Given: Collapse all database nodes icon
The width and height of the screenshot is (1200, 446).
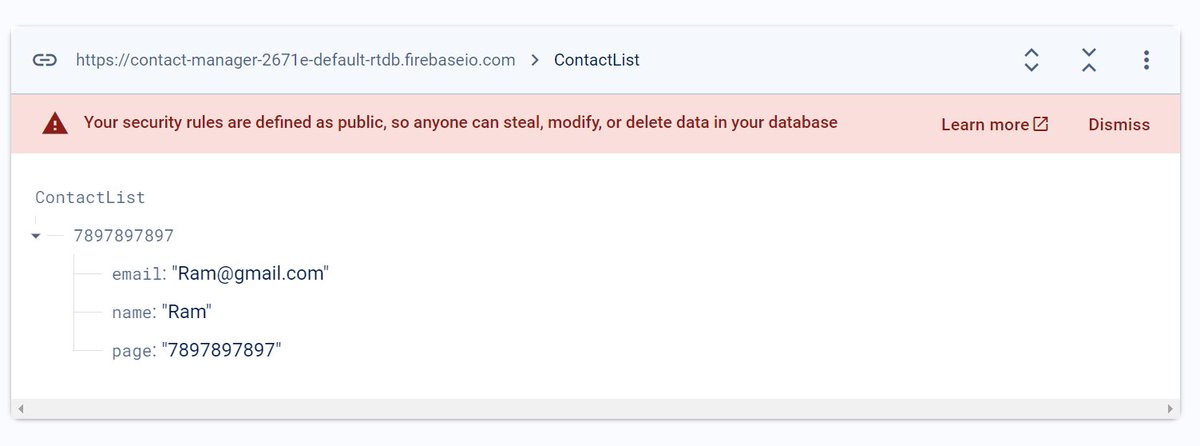Looking at the screenshot, I should tap(1089, 60).
